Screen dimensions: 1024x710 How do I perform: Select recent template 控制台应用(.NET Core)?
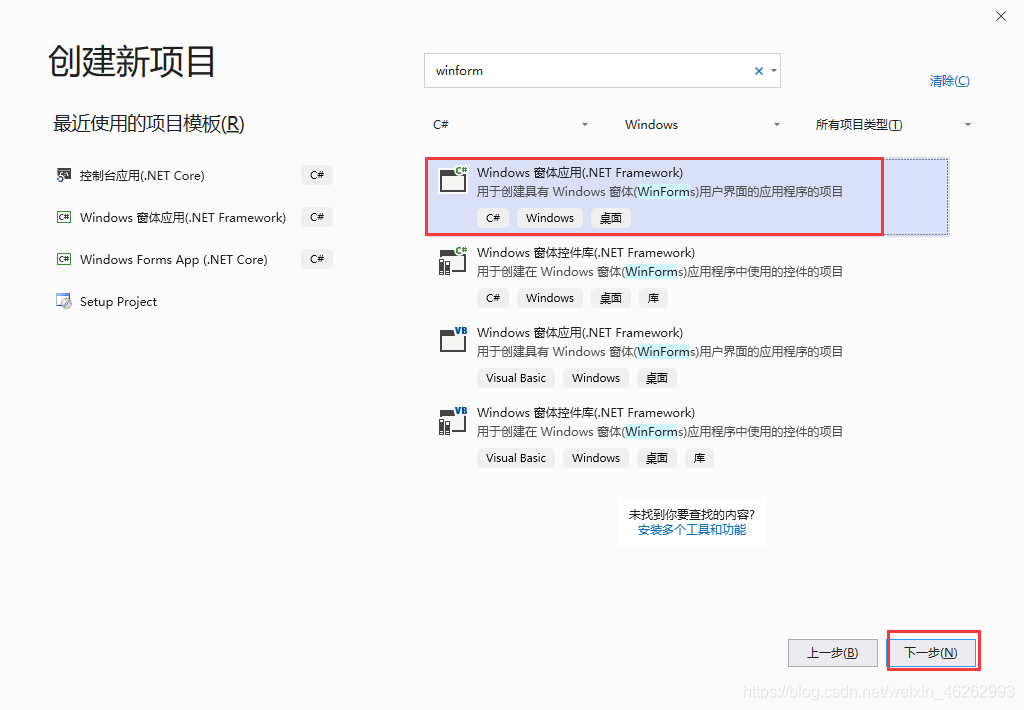pos(142,176)
